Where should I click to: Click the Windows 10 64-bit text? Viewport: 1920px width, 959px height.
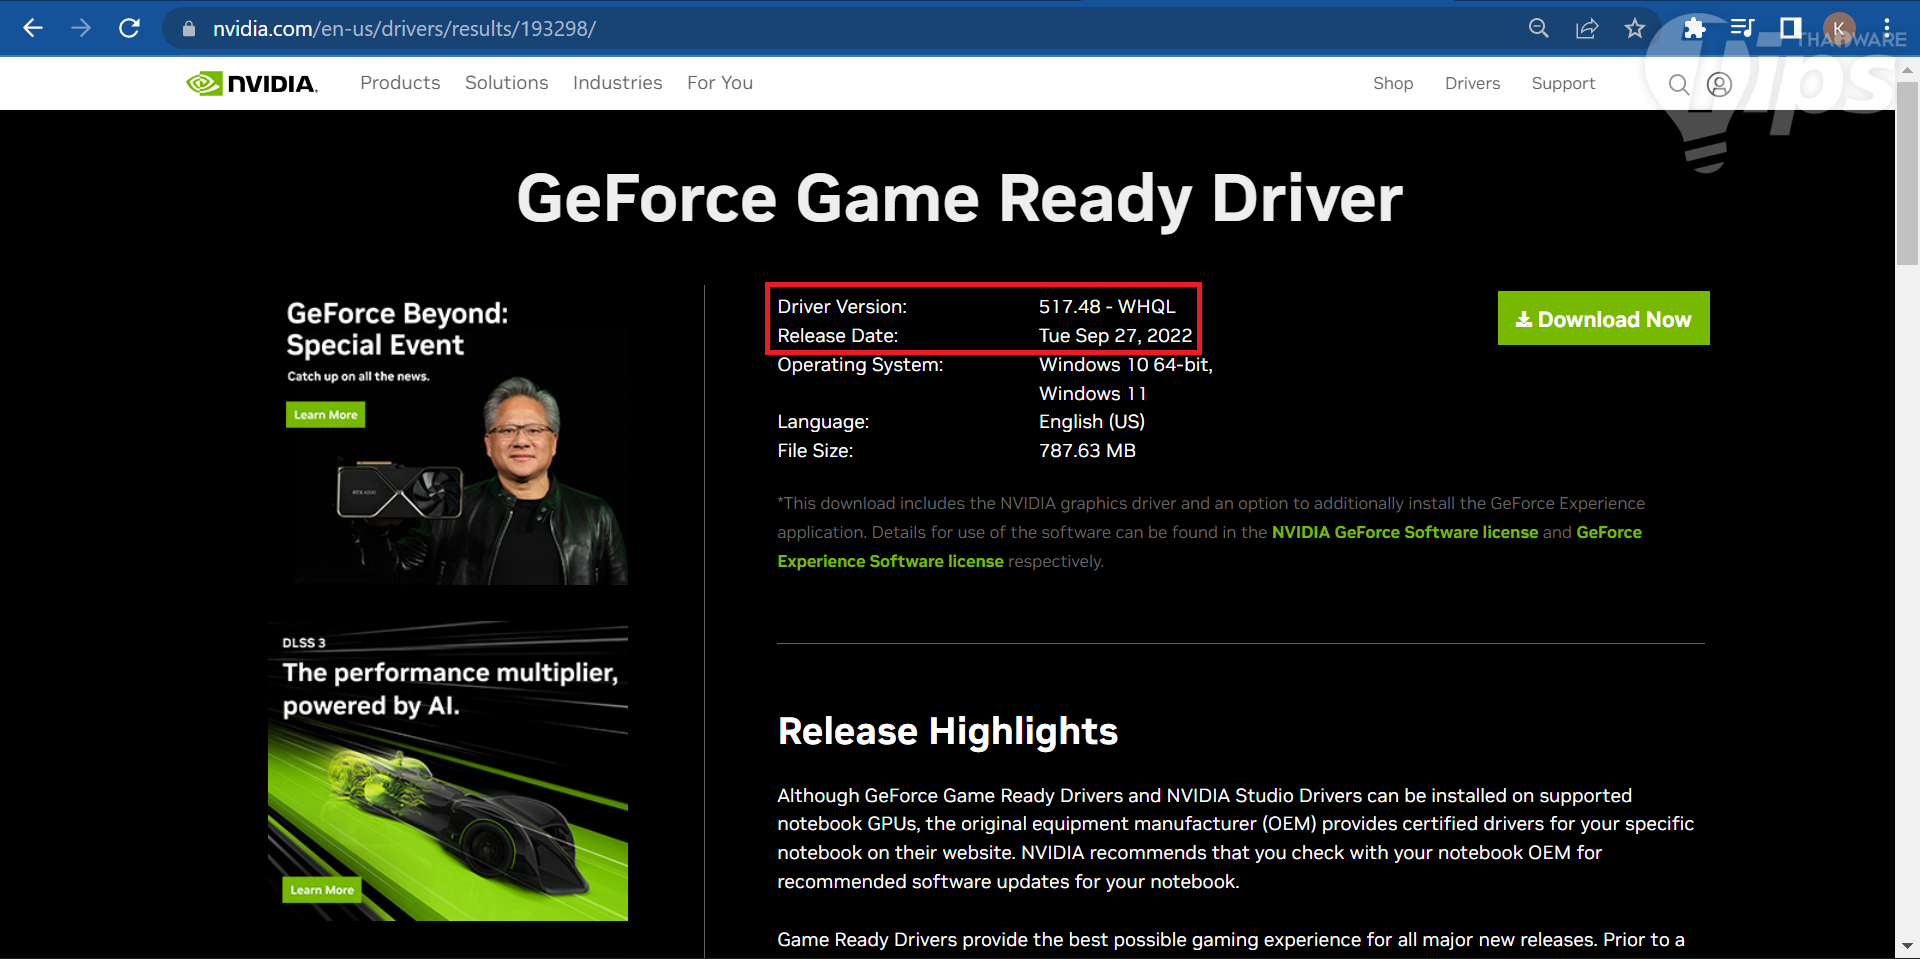1126,365
